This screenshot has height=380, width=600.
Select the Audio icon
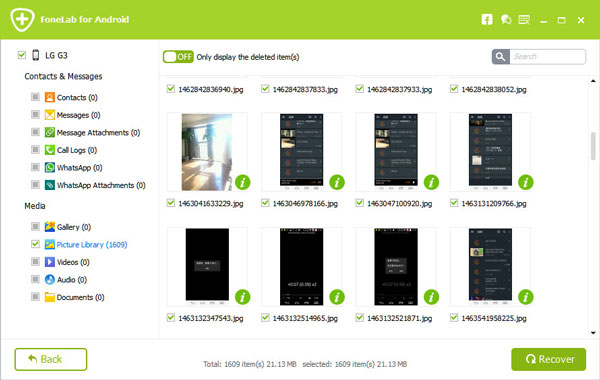click(50, 280)
